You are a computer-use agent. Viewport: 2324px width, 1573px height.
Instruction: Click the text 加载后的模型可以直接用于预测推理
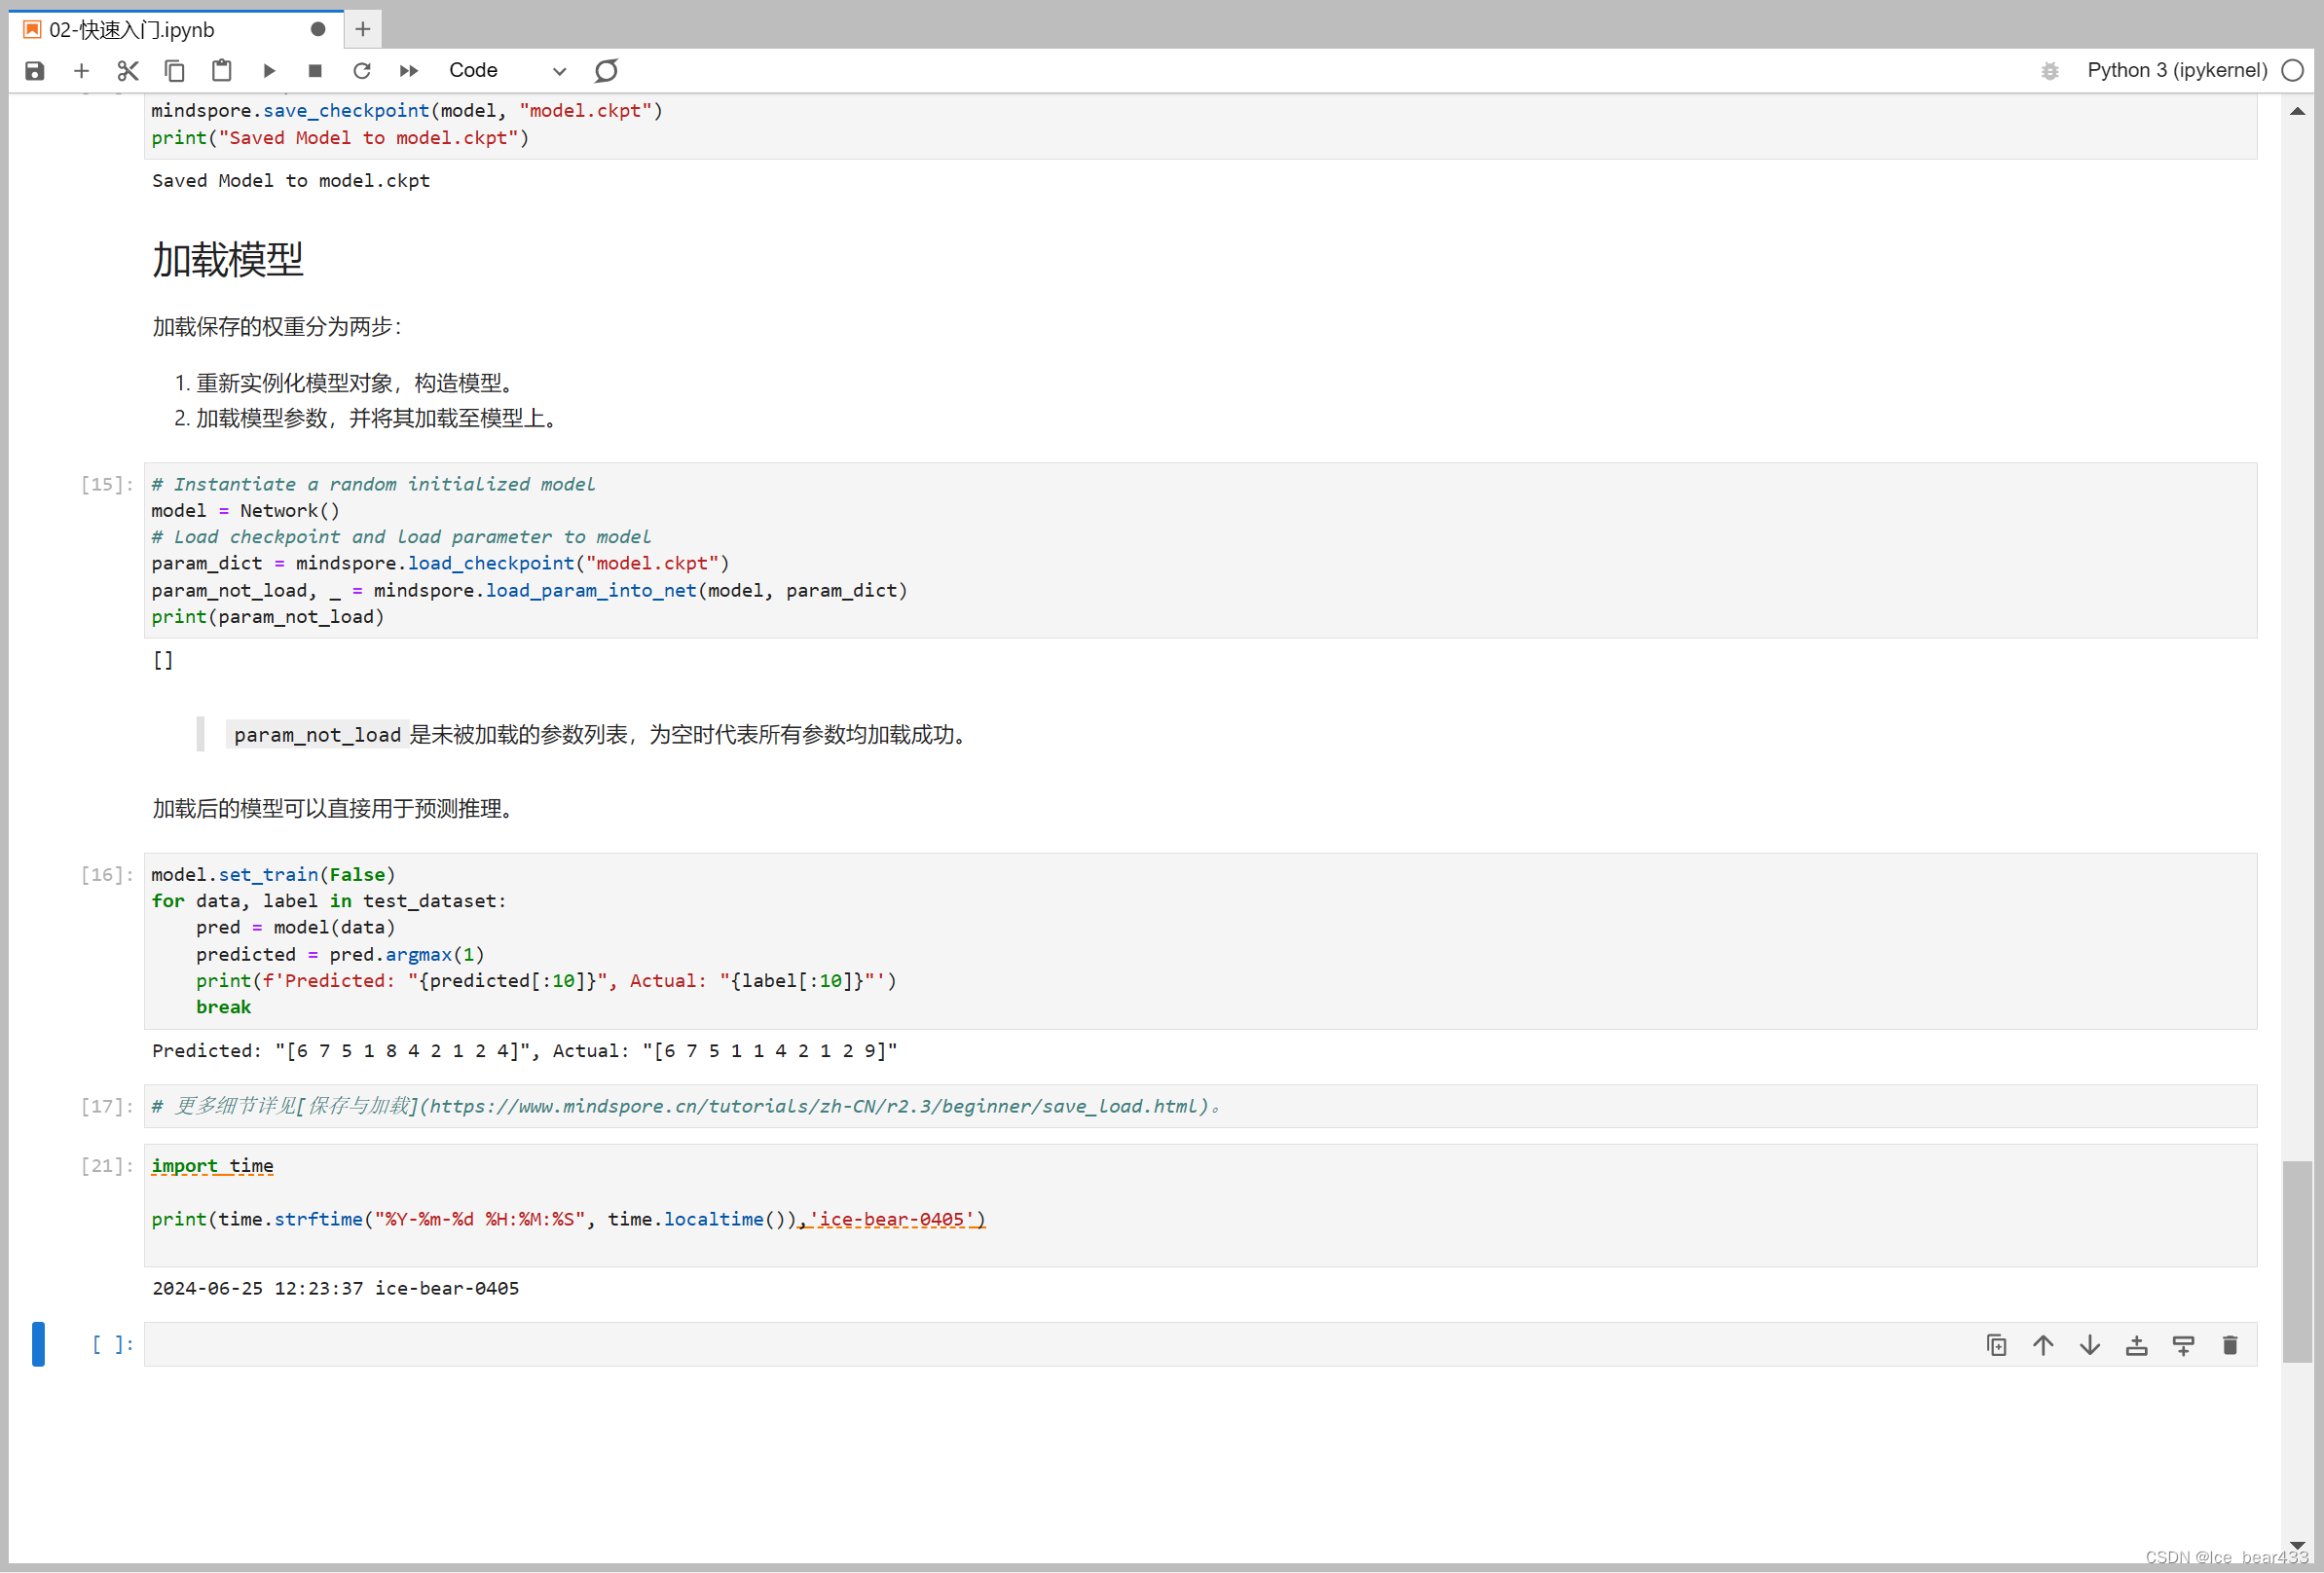coord(333,809)
